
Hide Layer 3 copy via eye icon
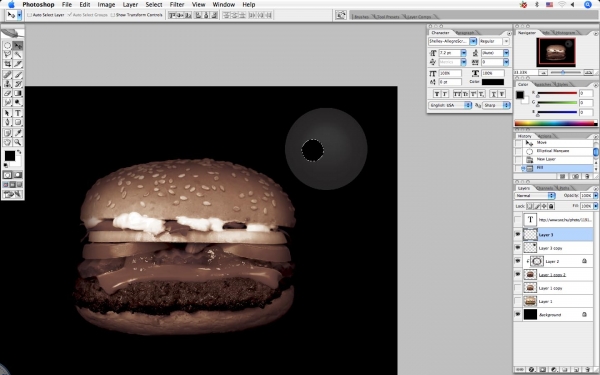coord(517,248)
